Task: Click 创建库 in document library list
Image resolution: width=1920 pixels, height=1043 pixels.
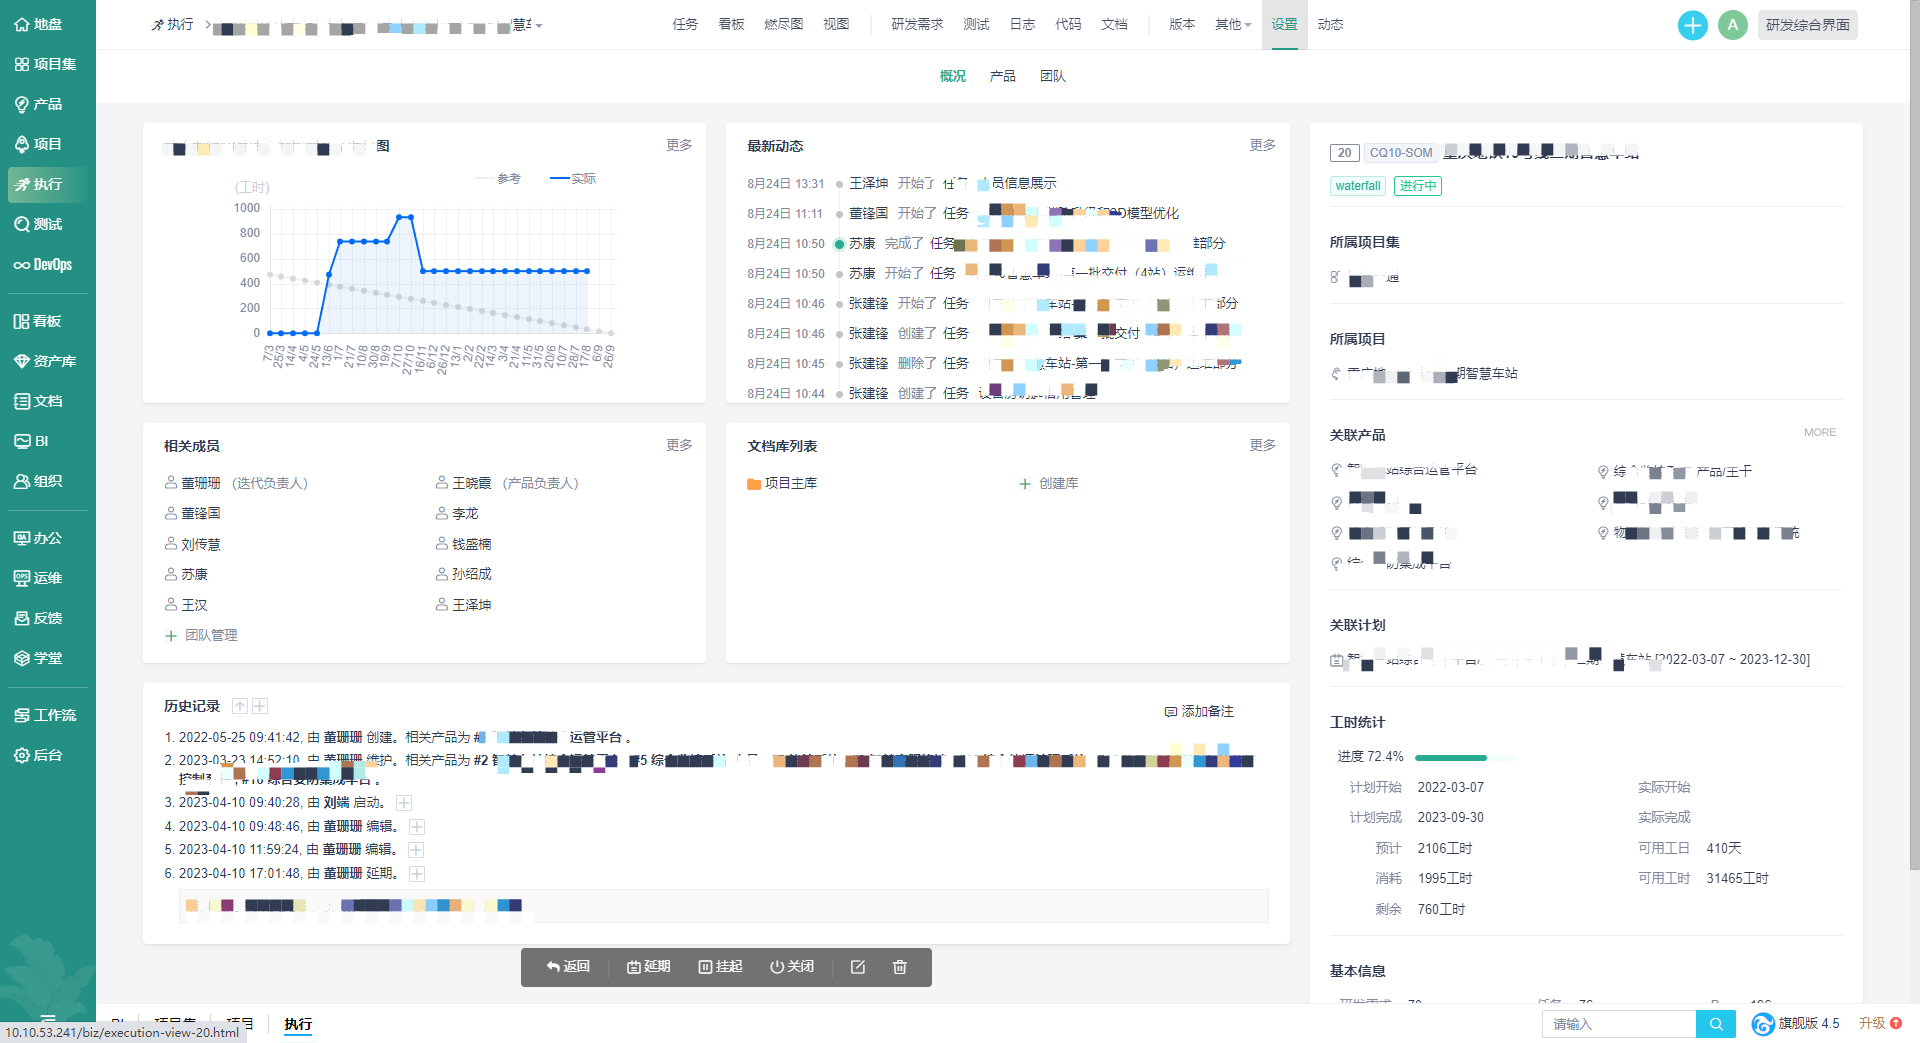Action: point(1048,483)
